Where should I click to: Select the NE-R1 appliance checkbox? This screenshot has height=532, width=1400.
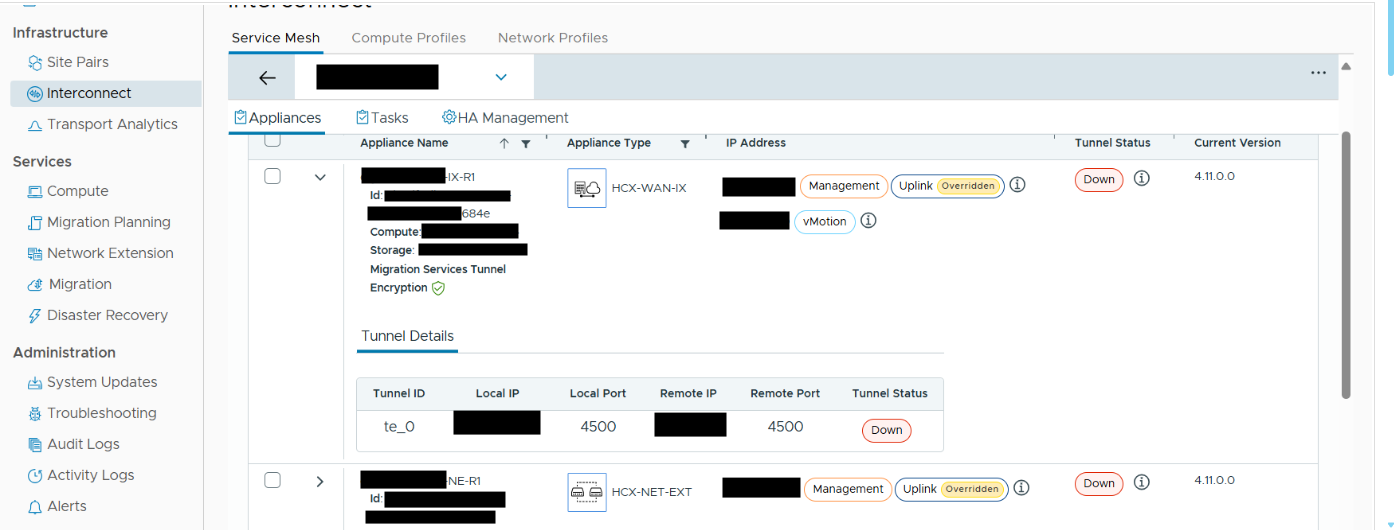click(x=272, y=481)
